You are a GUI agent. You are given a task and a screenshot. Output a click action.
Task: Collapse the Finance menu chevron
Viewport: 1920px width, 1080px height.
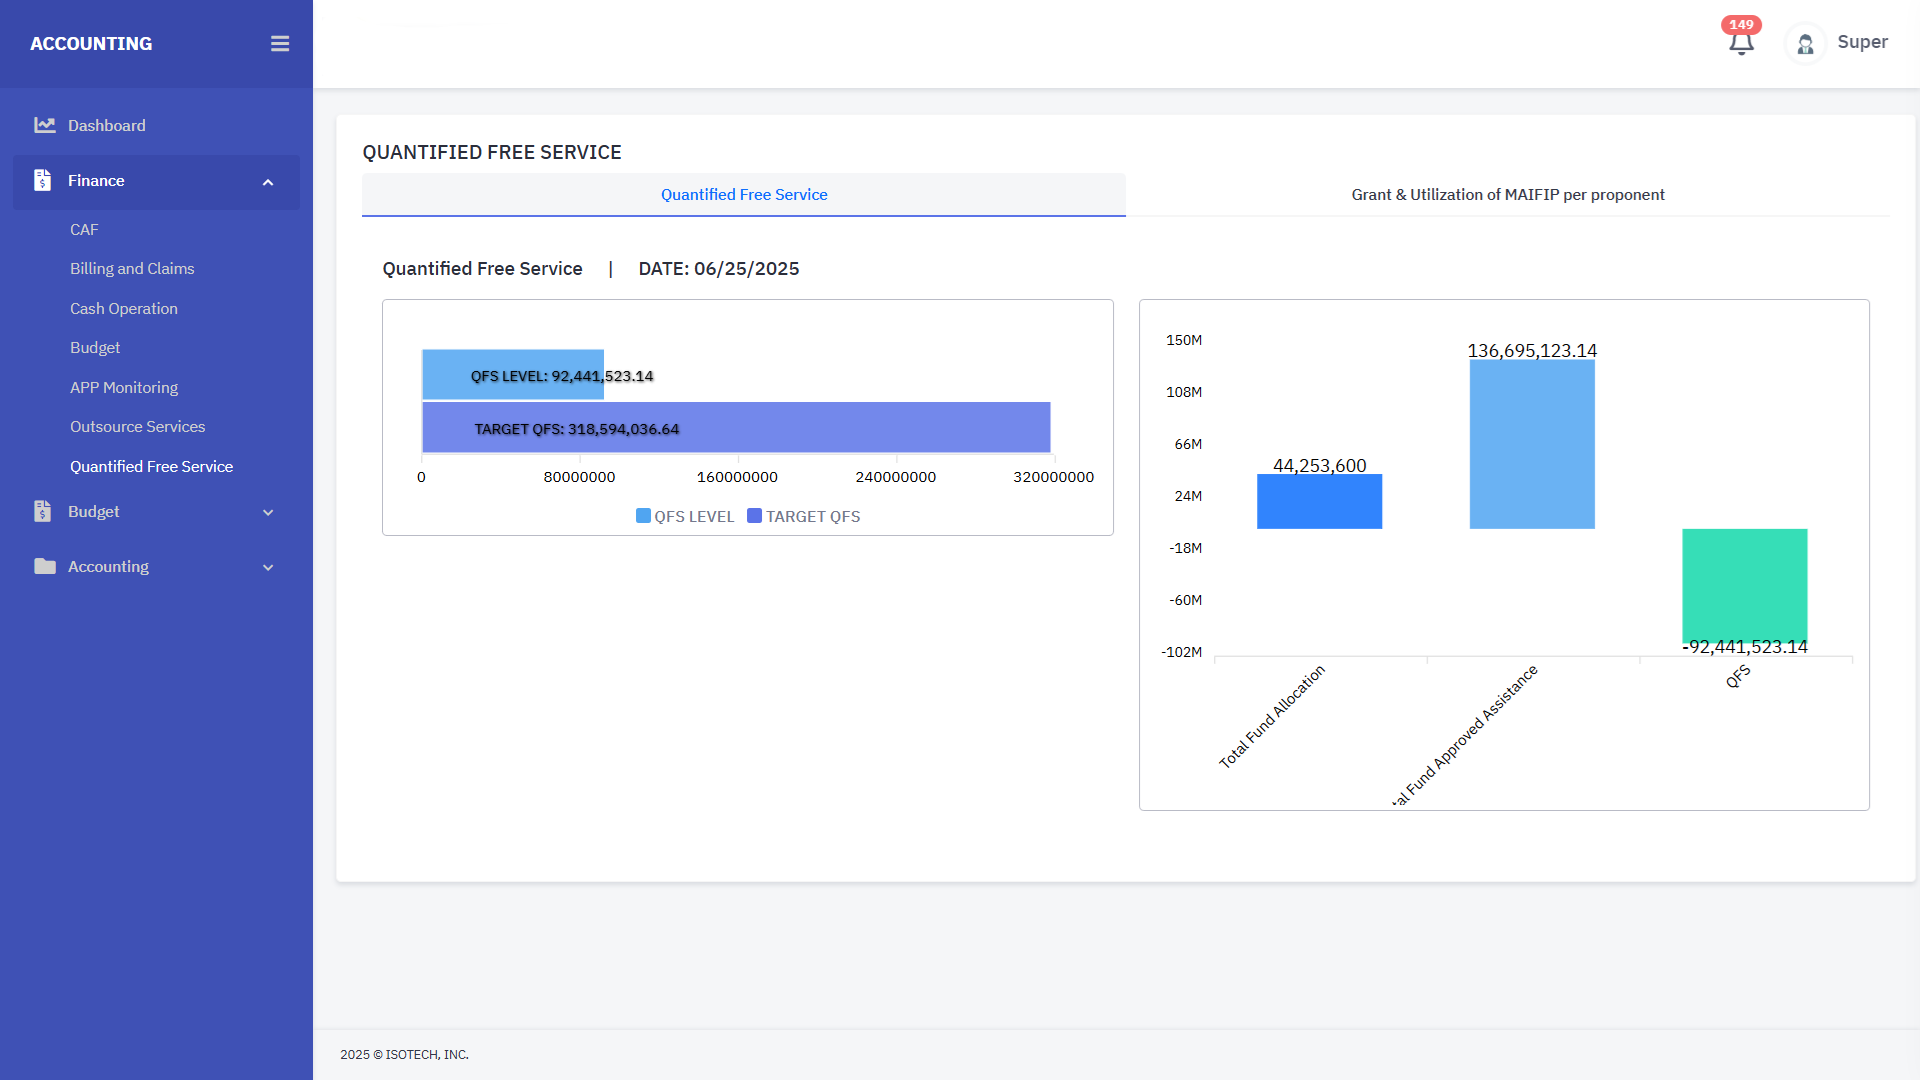coord(268,182)
